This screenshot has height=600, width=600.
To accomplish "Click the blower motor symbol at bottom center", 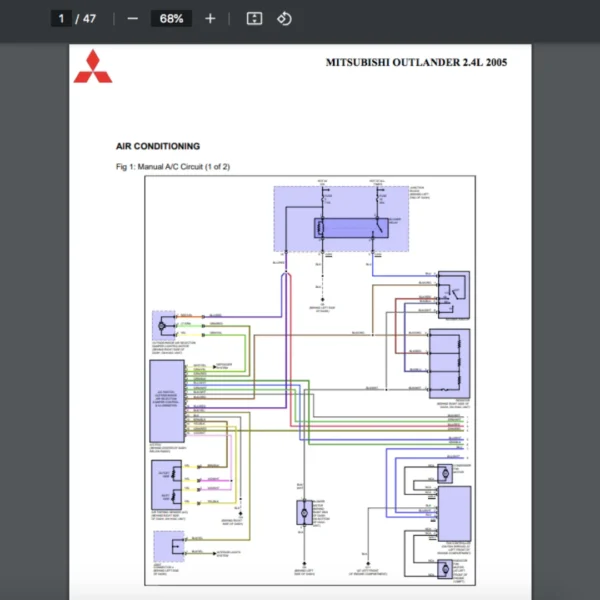I will [x=302, y=513].
